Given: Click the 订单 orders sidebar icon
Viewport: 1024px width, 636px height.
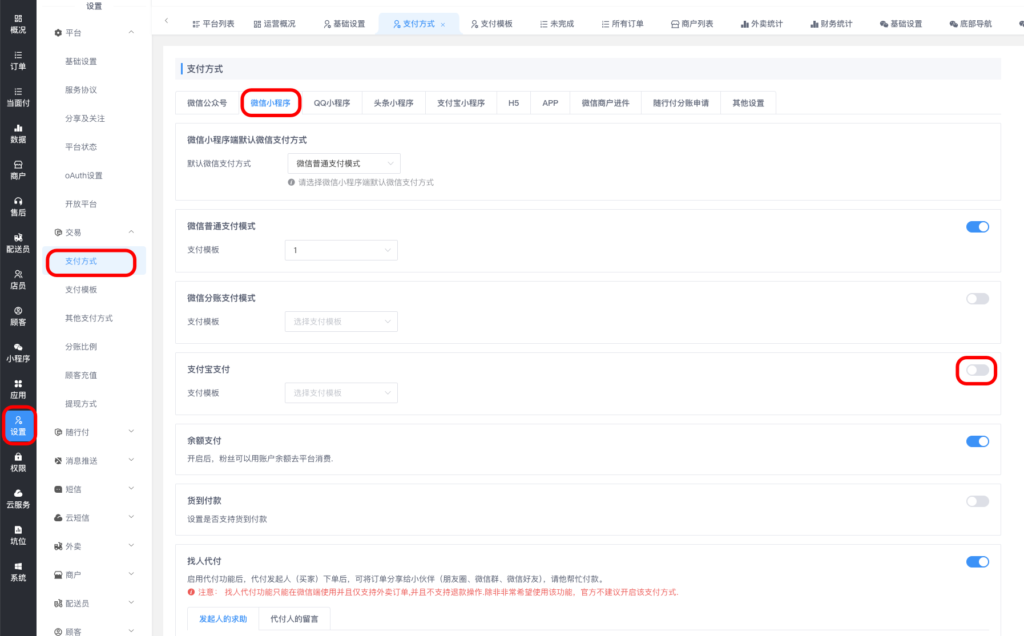Looking at the screenshot, I should coord(18,60).
